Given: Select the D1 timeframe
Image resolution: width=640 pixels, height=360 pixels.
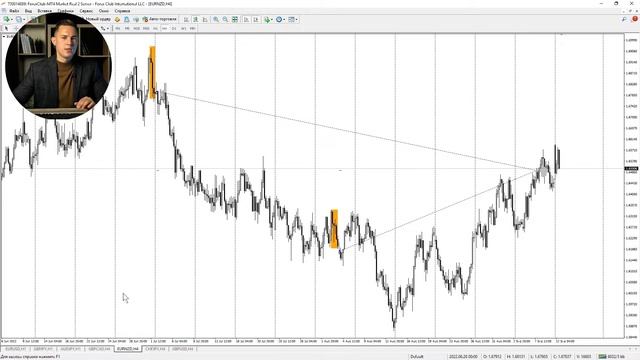Looking at the screenshot, I should point(174,28).
